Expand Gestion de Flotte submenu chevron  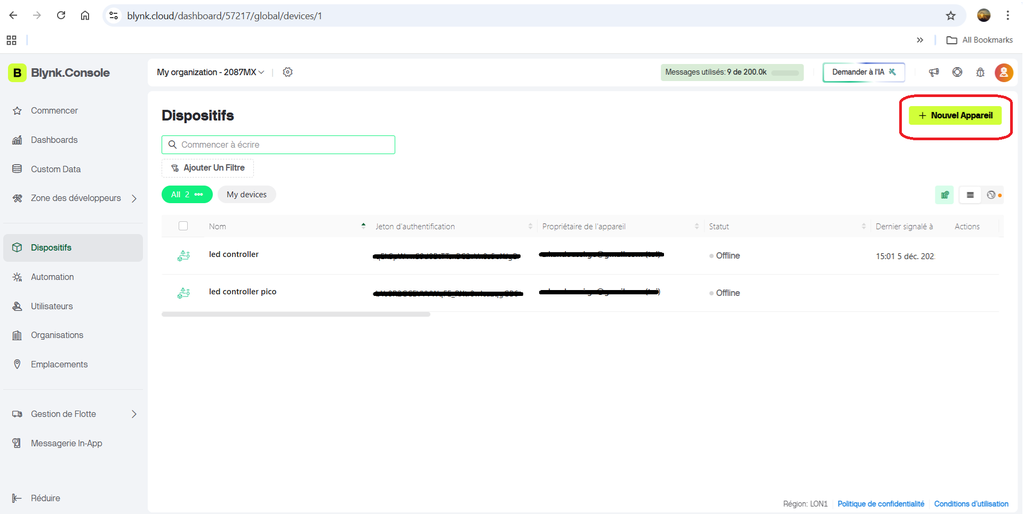coord(134,414)
